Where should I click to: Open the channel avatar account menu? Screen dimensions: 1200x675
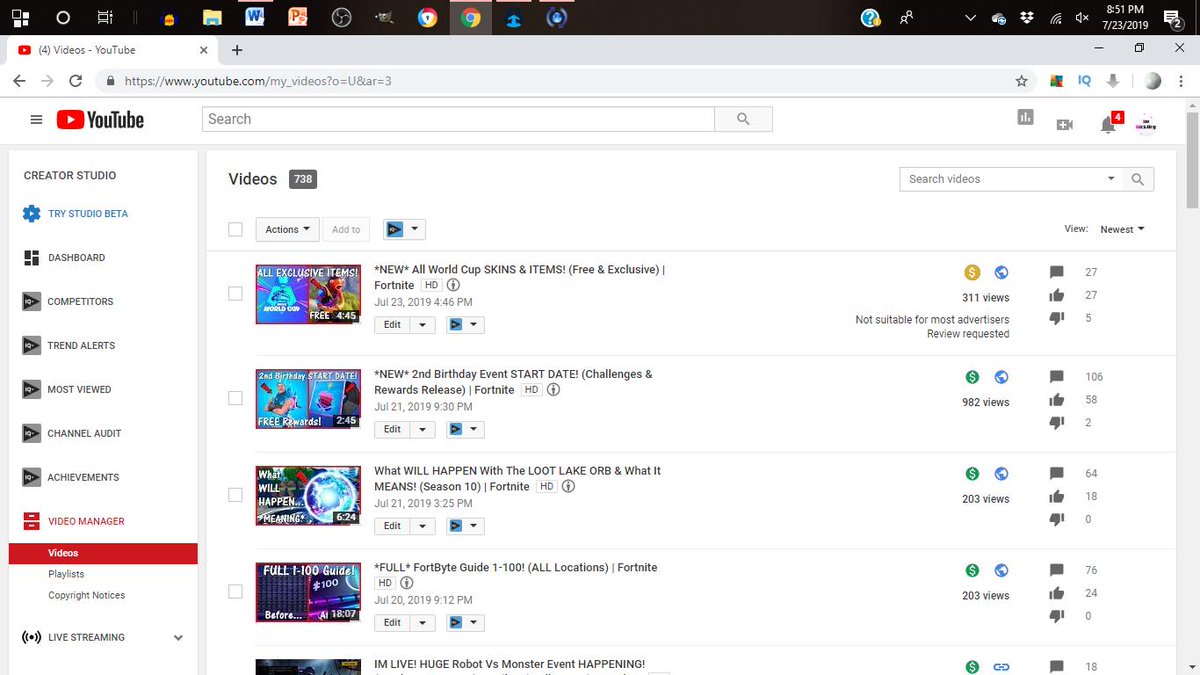point(1145,122)
